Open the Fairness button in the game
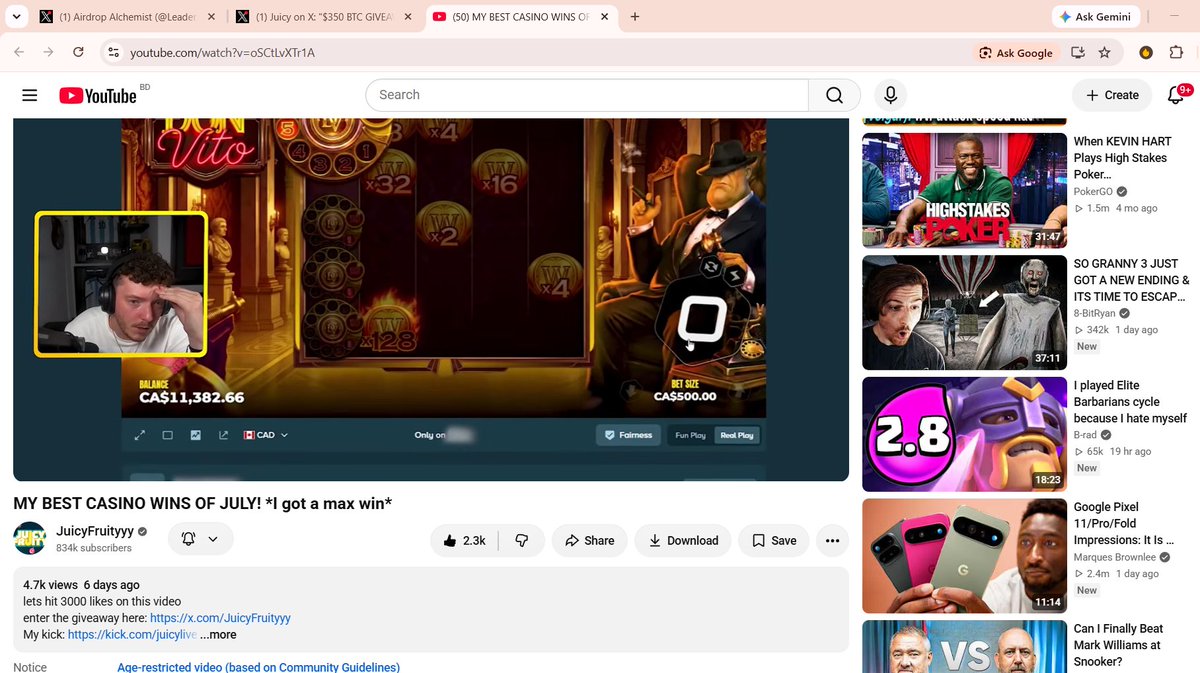1200x673 pixels. 629,435
